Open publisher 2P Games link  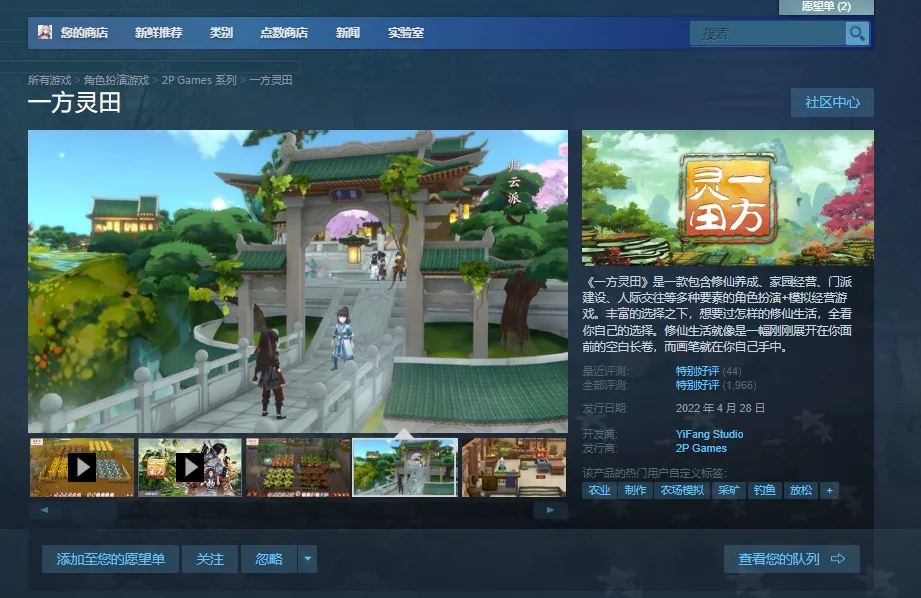(701, 448)
